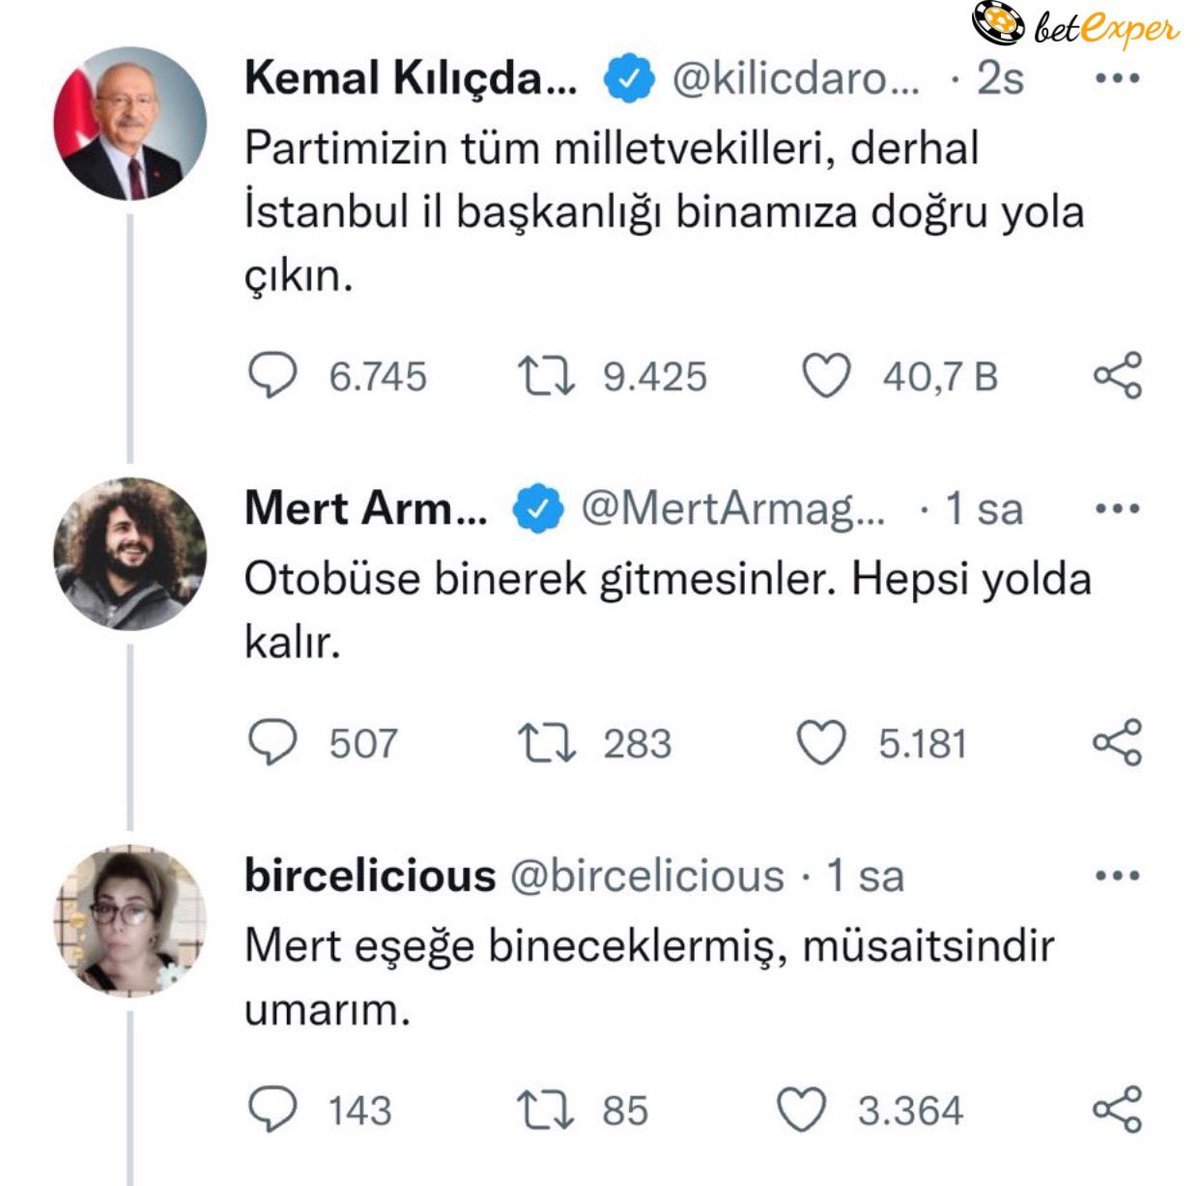This screenshot has width=1200, height=1186.
Task: View the first tweet author's profile photo
Action: click(129, 123)
